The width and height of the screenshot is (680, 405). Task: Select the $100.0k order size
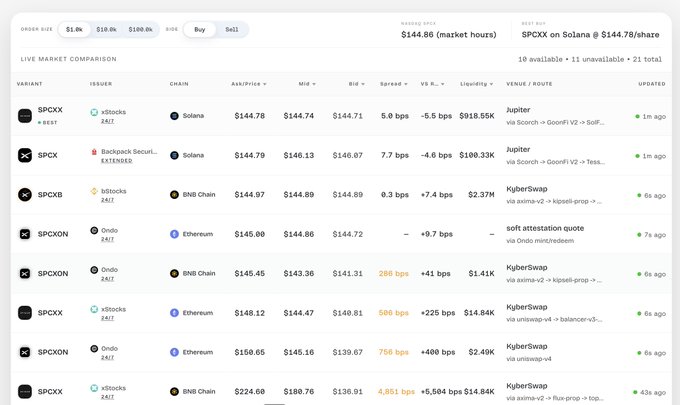(141, 29)
